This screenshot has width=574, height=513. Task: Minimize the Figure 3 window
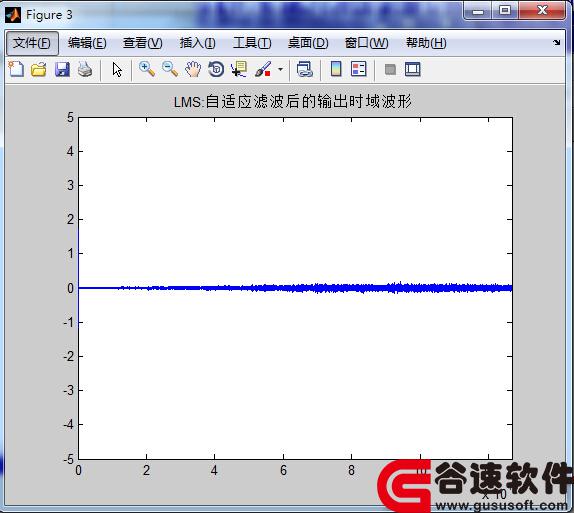click(477, 11)
